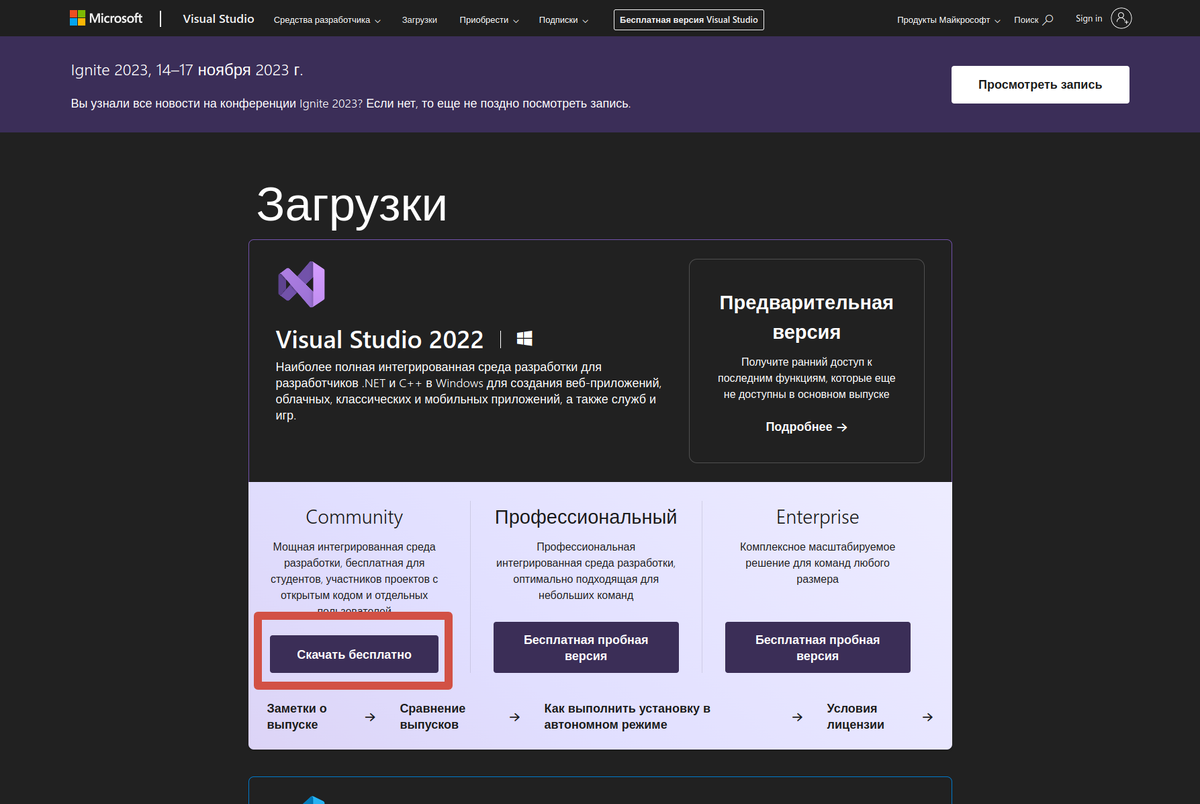
Task: Expand the Подписки dropdown
Action: [563, 19]
